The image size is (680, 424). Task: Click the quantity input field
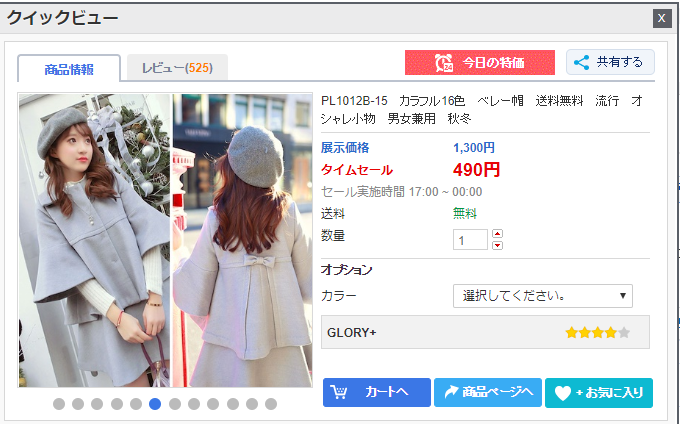(470, 240)
